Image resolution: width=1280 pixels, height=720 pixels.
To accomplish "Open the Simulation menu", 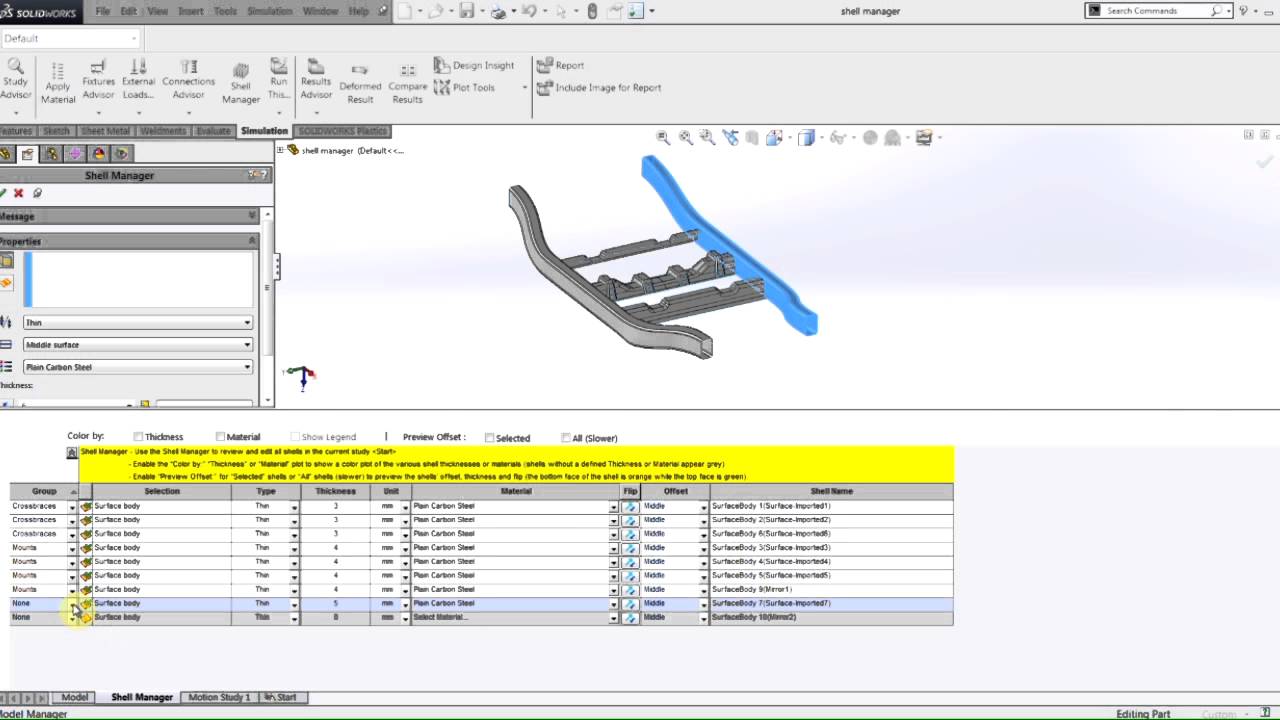I will tap(269, 11).
